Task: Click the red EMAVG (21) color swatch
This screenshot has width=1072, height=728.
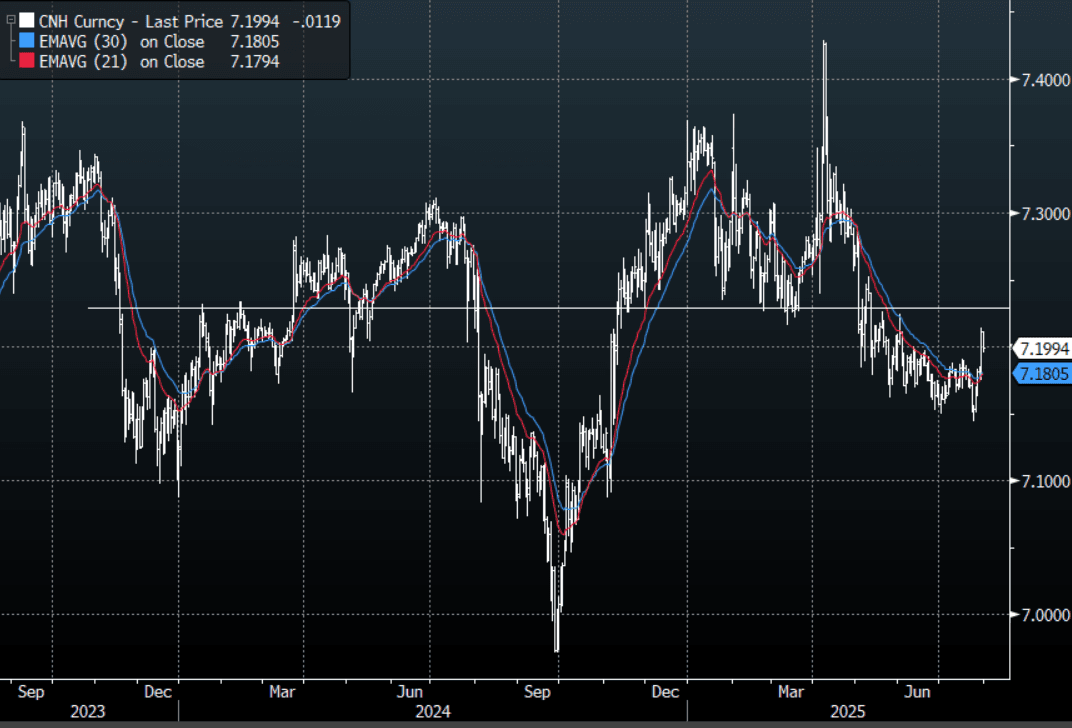Action: tap(27, 62)
